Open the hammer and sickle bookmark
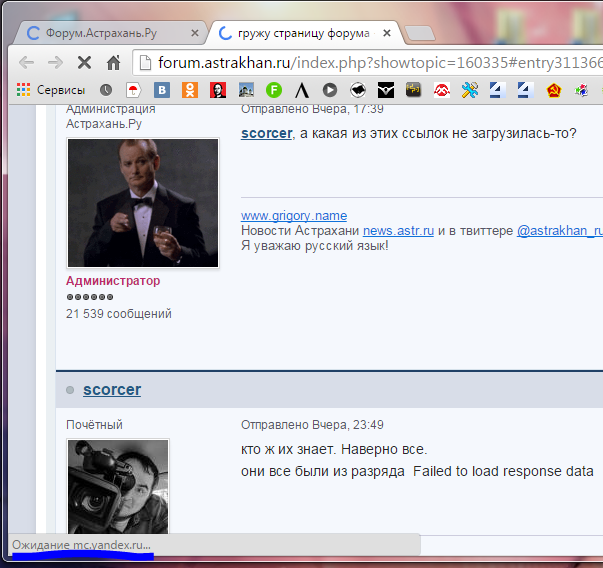Viewport: 603px width, 568px height. pos(554,90)
